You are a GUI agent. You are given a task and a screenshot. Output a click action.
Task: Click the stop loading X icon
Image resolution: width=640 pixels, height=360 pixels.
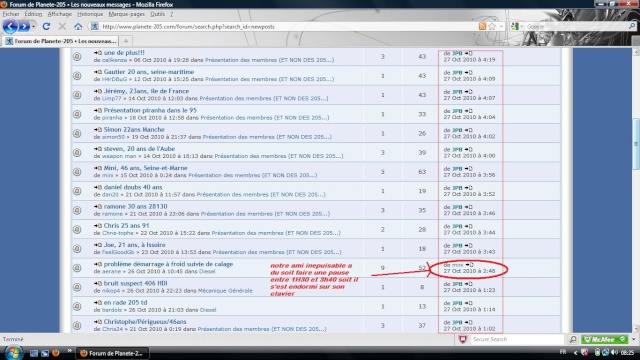point(62,27)
